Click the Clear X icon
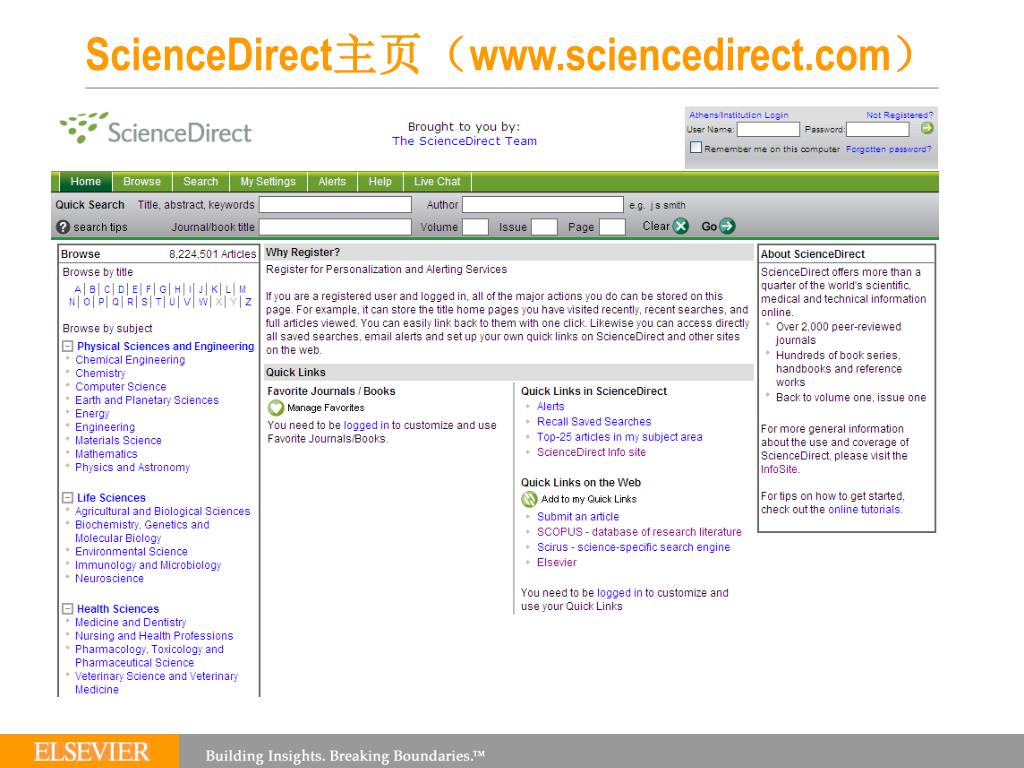This screenshot has height=768, width=1024. point(680,226)
